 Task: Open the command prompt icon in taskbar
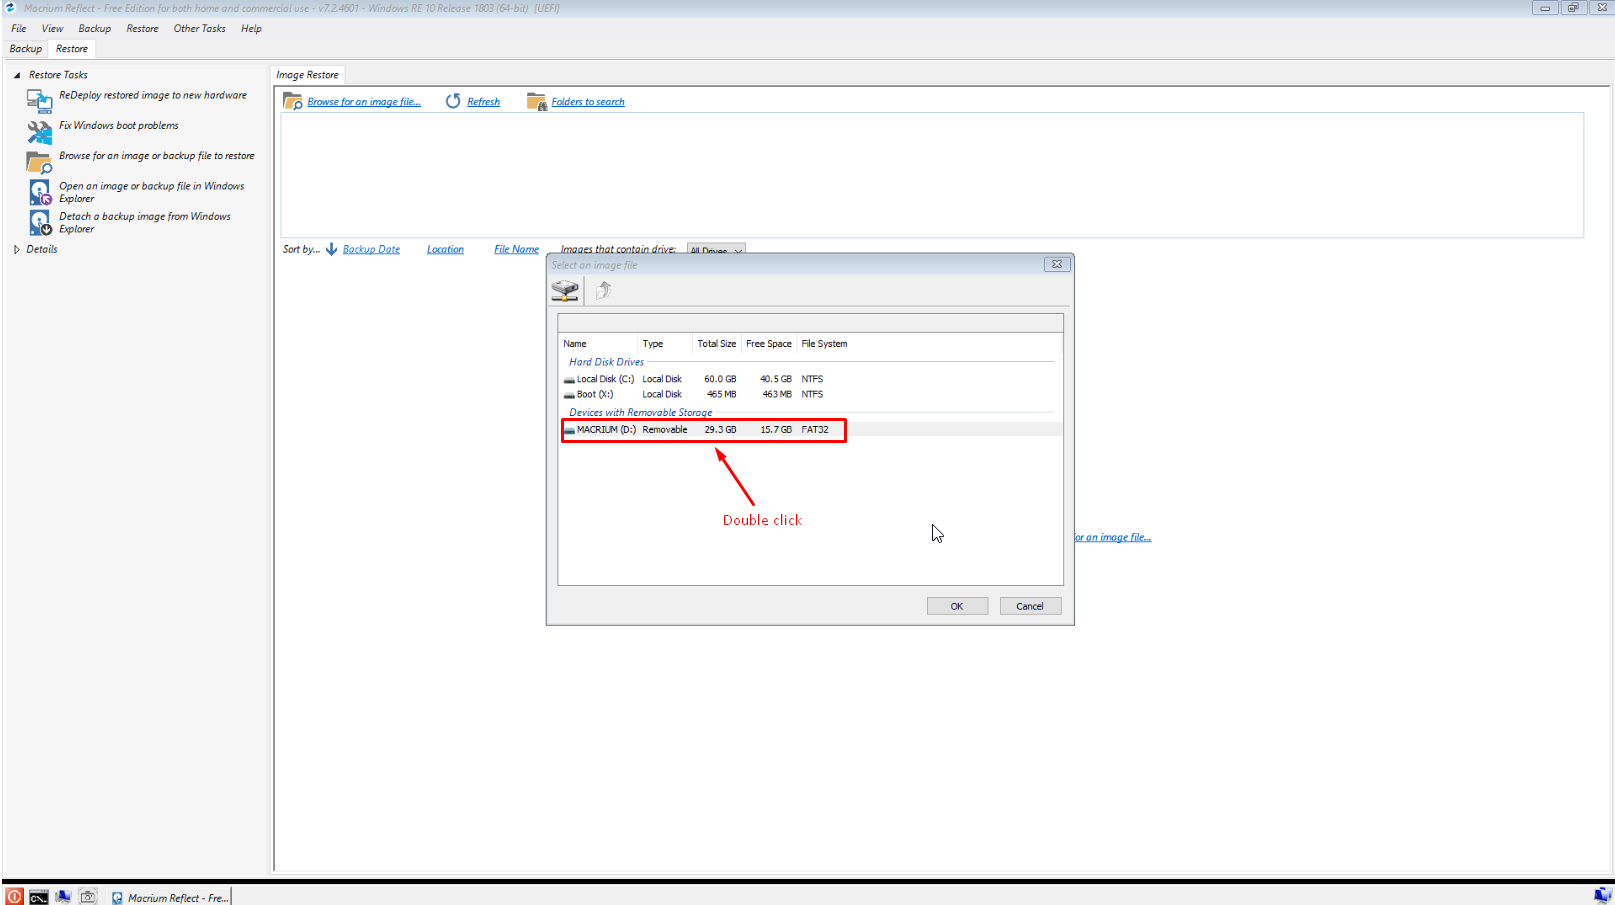(38, 897)
